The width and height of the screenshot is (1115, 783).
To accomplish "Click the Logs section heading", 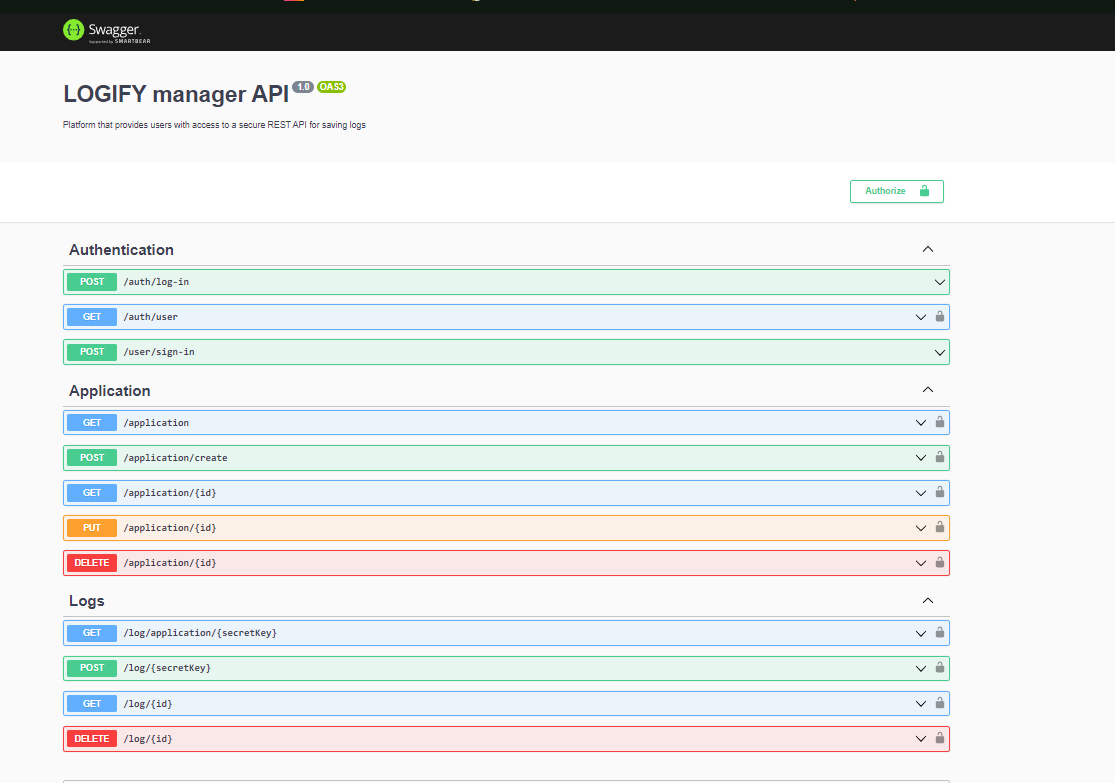I will click(x=87, y=601).
